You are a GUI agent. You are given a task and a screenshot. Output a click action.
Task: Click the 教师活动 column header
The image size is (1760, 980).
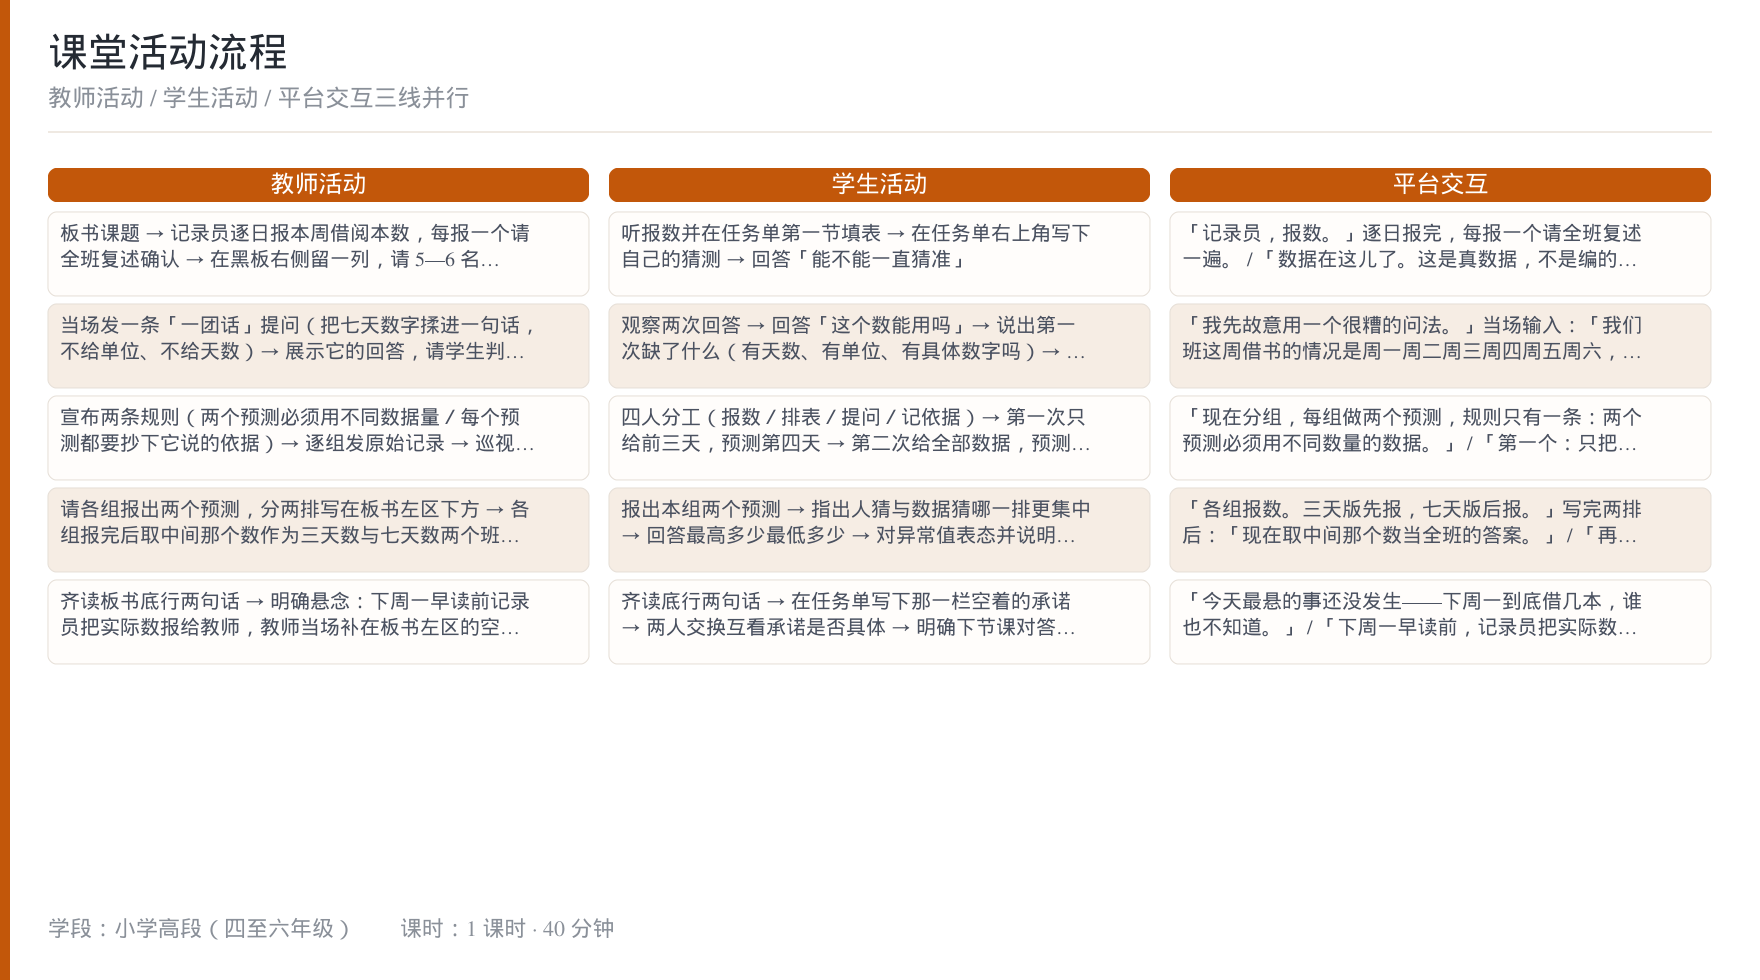pos(318,185)
